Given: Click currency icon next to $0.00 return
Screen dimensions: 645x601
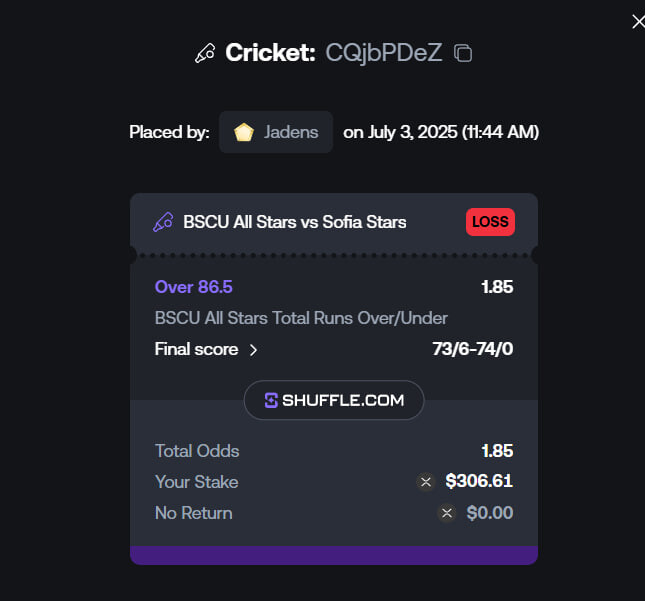Looking at the screenshot, I should coord(447,513).
